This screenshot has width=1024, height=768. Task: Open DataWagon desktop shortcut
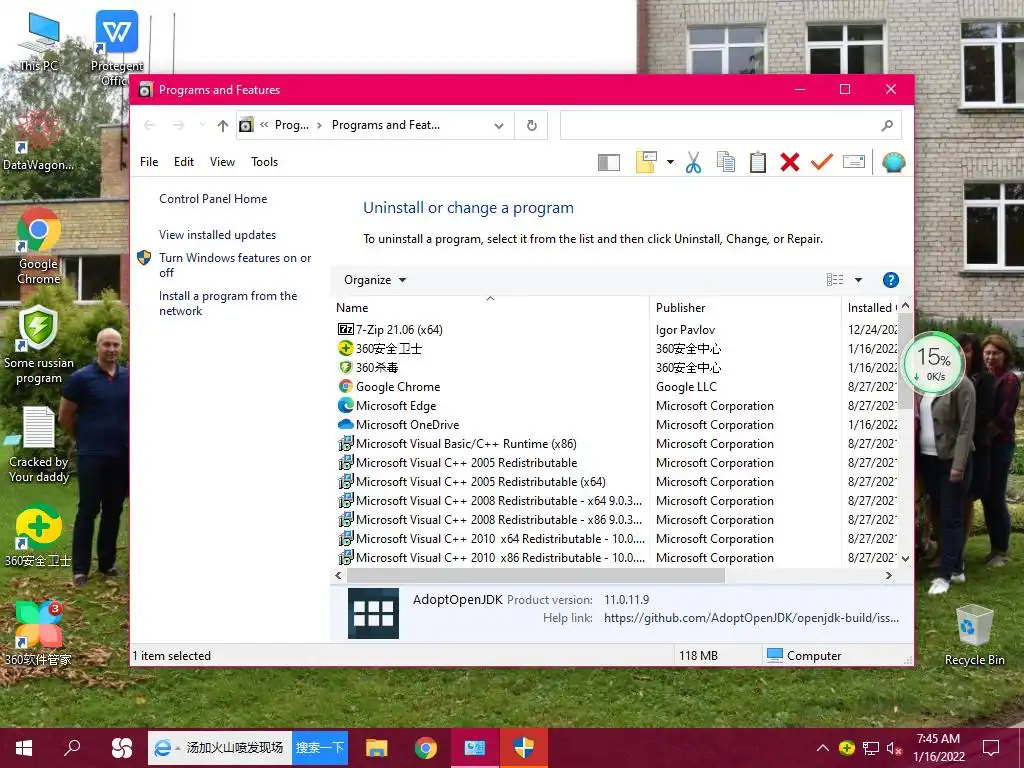pyautogui.click(x=39, y=140)
